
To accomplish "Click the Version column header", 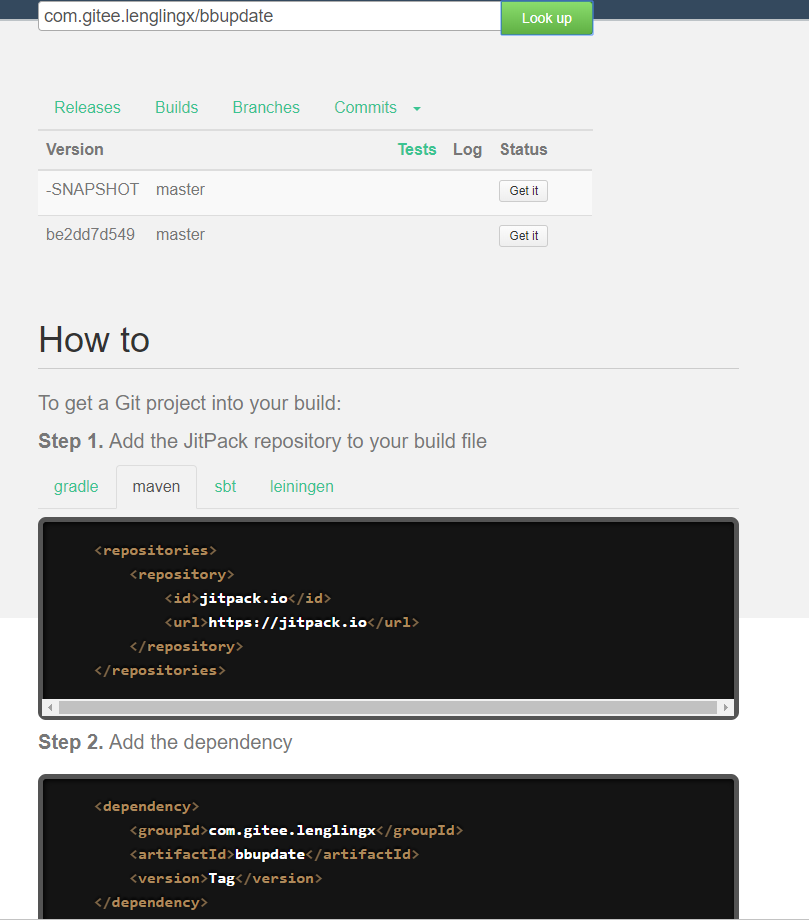I will coord(75,150).
